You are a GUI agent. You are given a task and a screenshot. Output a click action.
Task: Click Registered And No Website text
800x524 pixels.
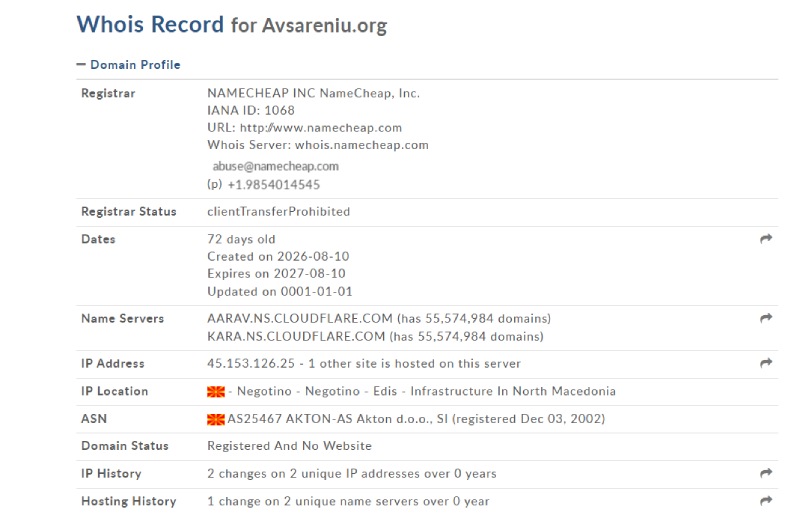click(x=289, y=445)
